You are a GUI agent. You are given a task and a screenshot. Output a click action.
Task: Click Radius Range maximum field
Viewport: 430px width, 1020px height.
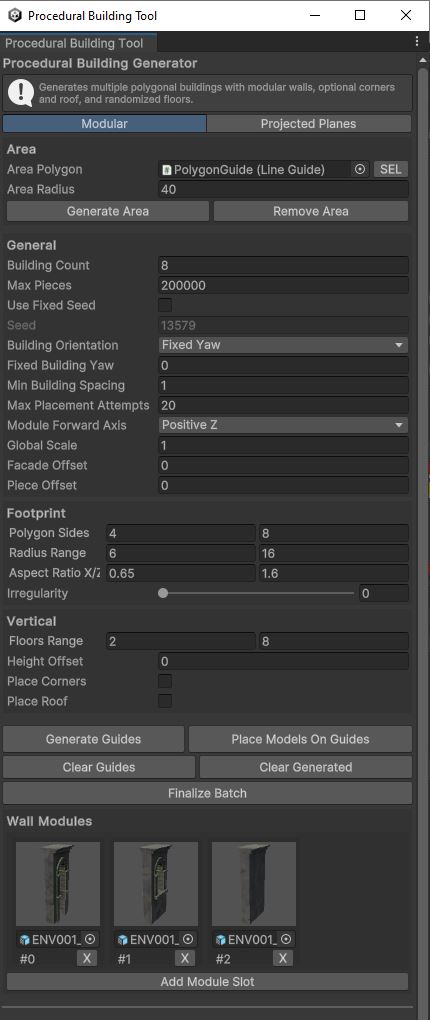[x=334, y=553]
